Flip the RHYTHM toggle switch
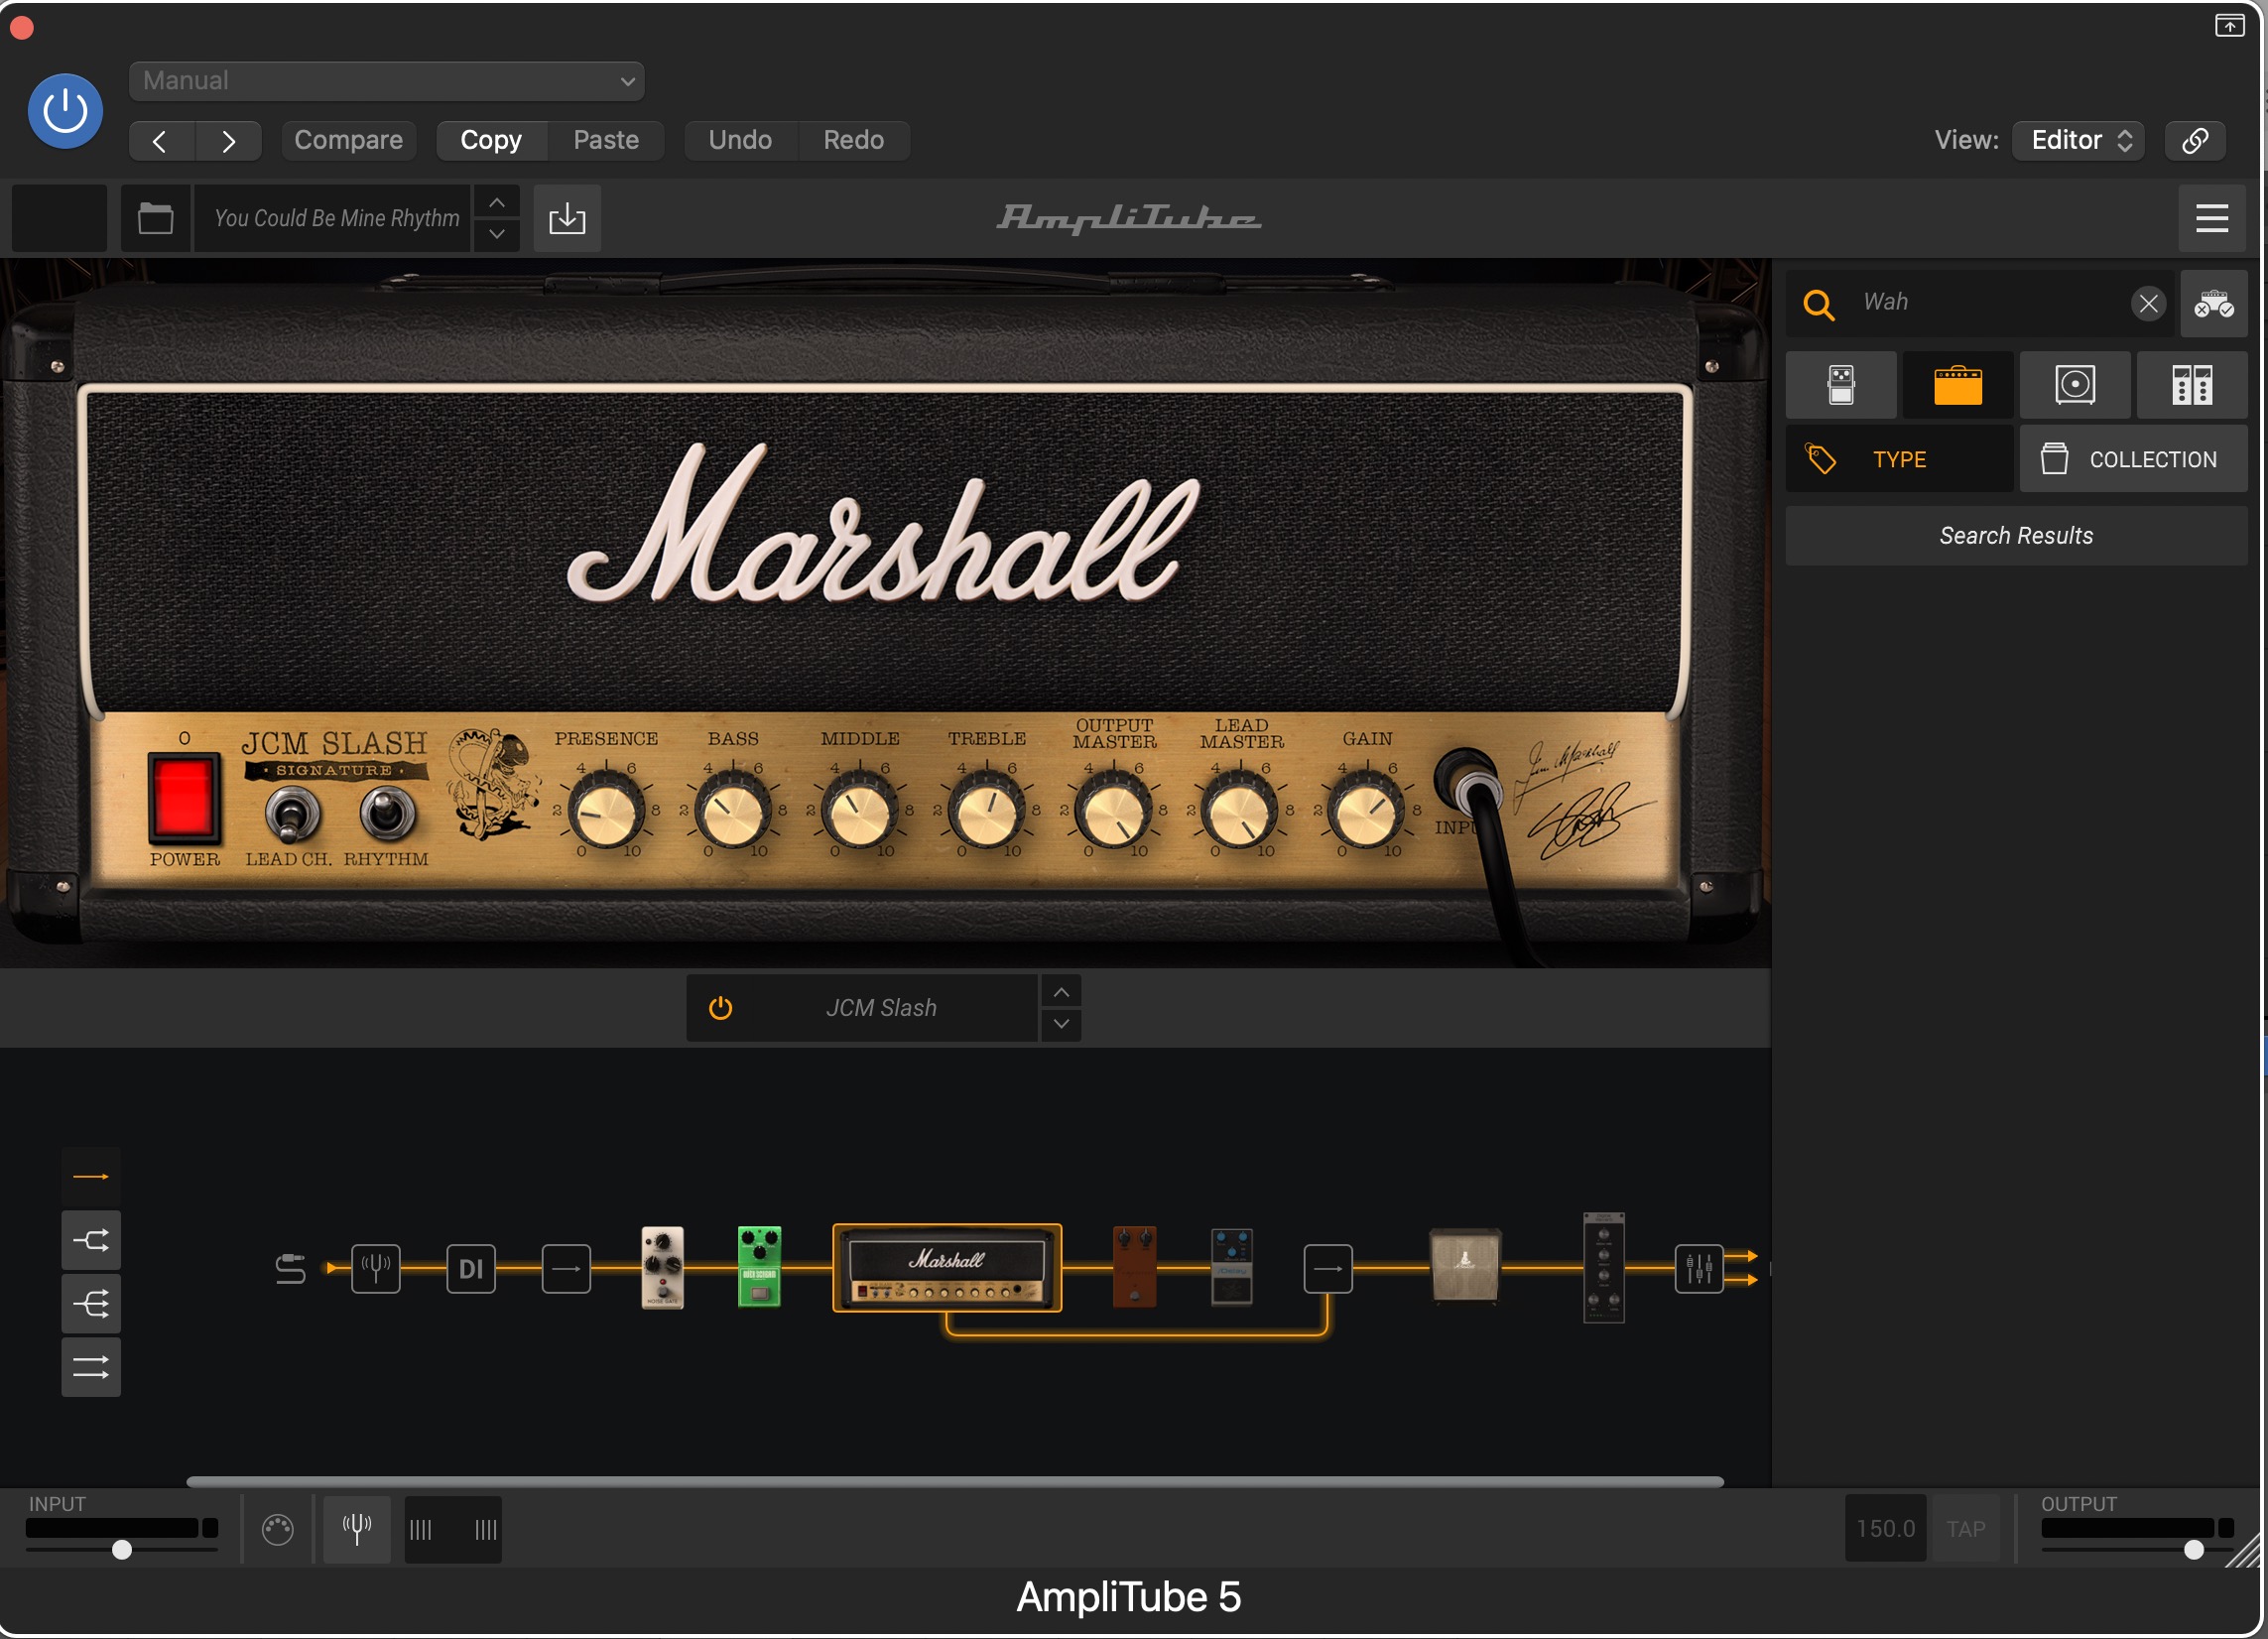This screenshot has height=1639, width=2268. coord(387,812)
